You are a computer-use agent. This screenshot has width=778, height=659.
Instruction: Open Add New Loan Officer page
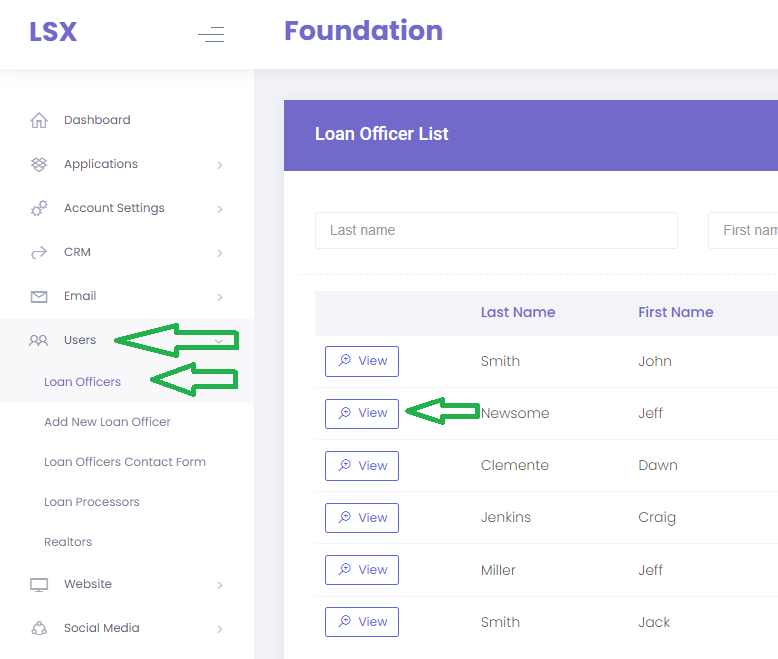click(x=107, y=422)
